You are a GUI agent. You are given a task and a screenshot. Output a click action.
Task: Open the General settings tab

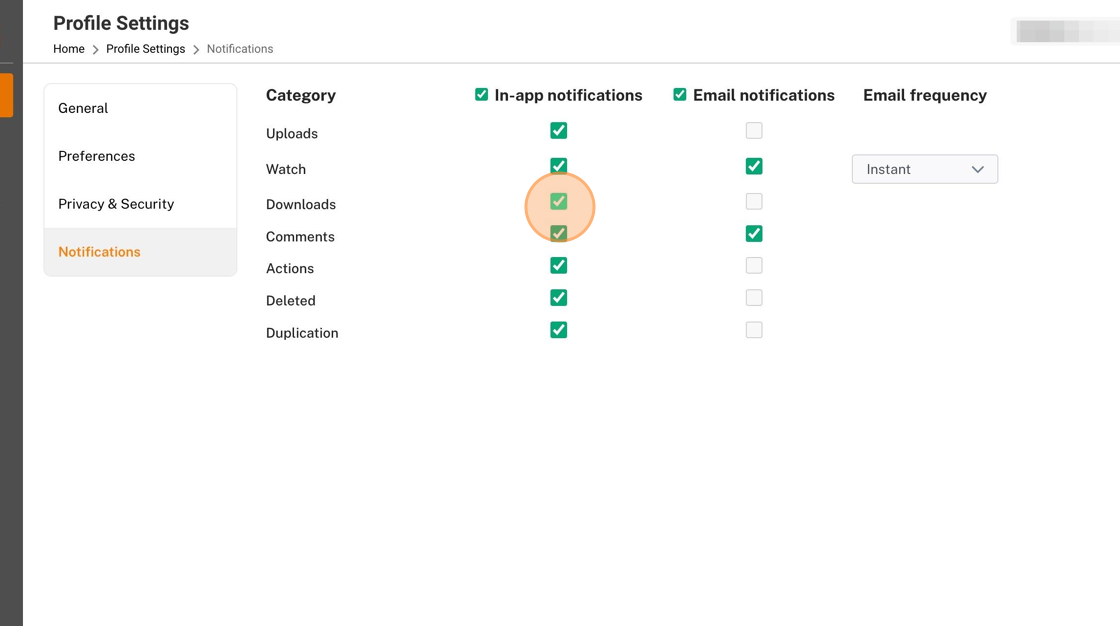[x=83, y=108]
